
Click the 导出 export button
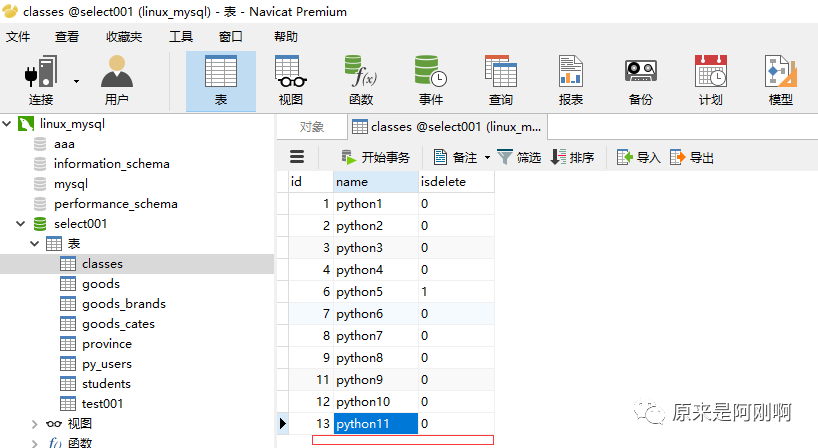692,157
